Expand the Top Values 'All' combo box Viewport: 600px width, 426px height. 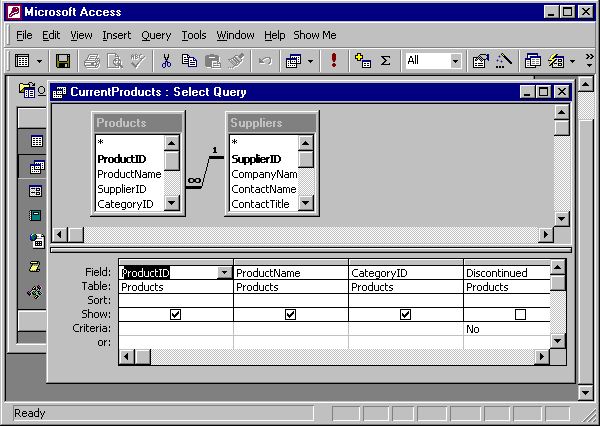(x=455, y=61)
